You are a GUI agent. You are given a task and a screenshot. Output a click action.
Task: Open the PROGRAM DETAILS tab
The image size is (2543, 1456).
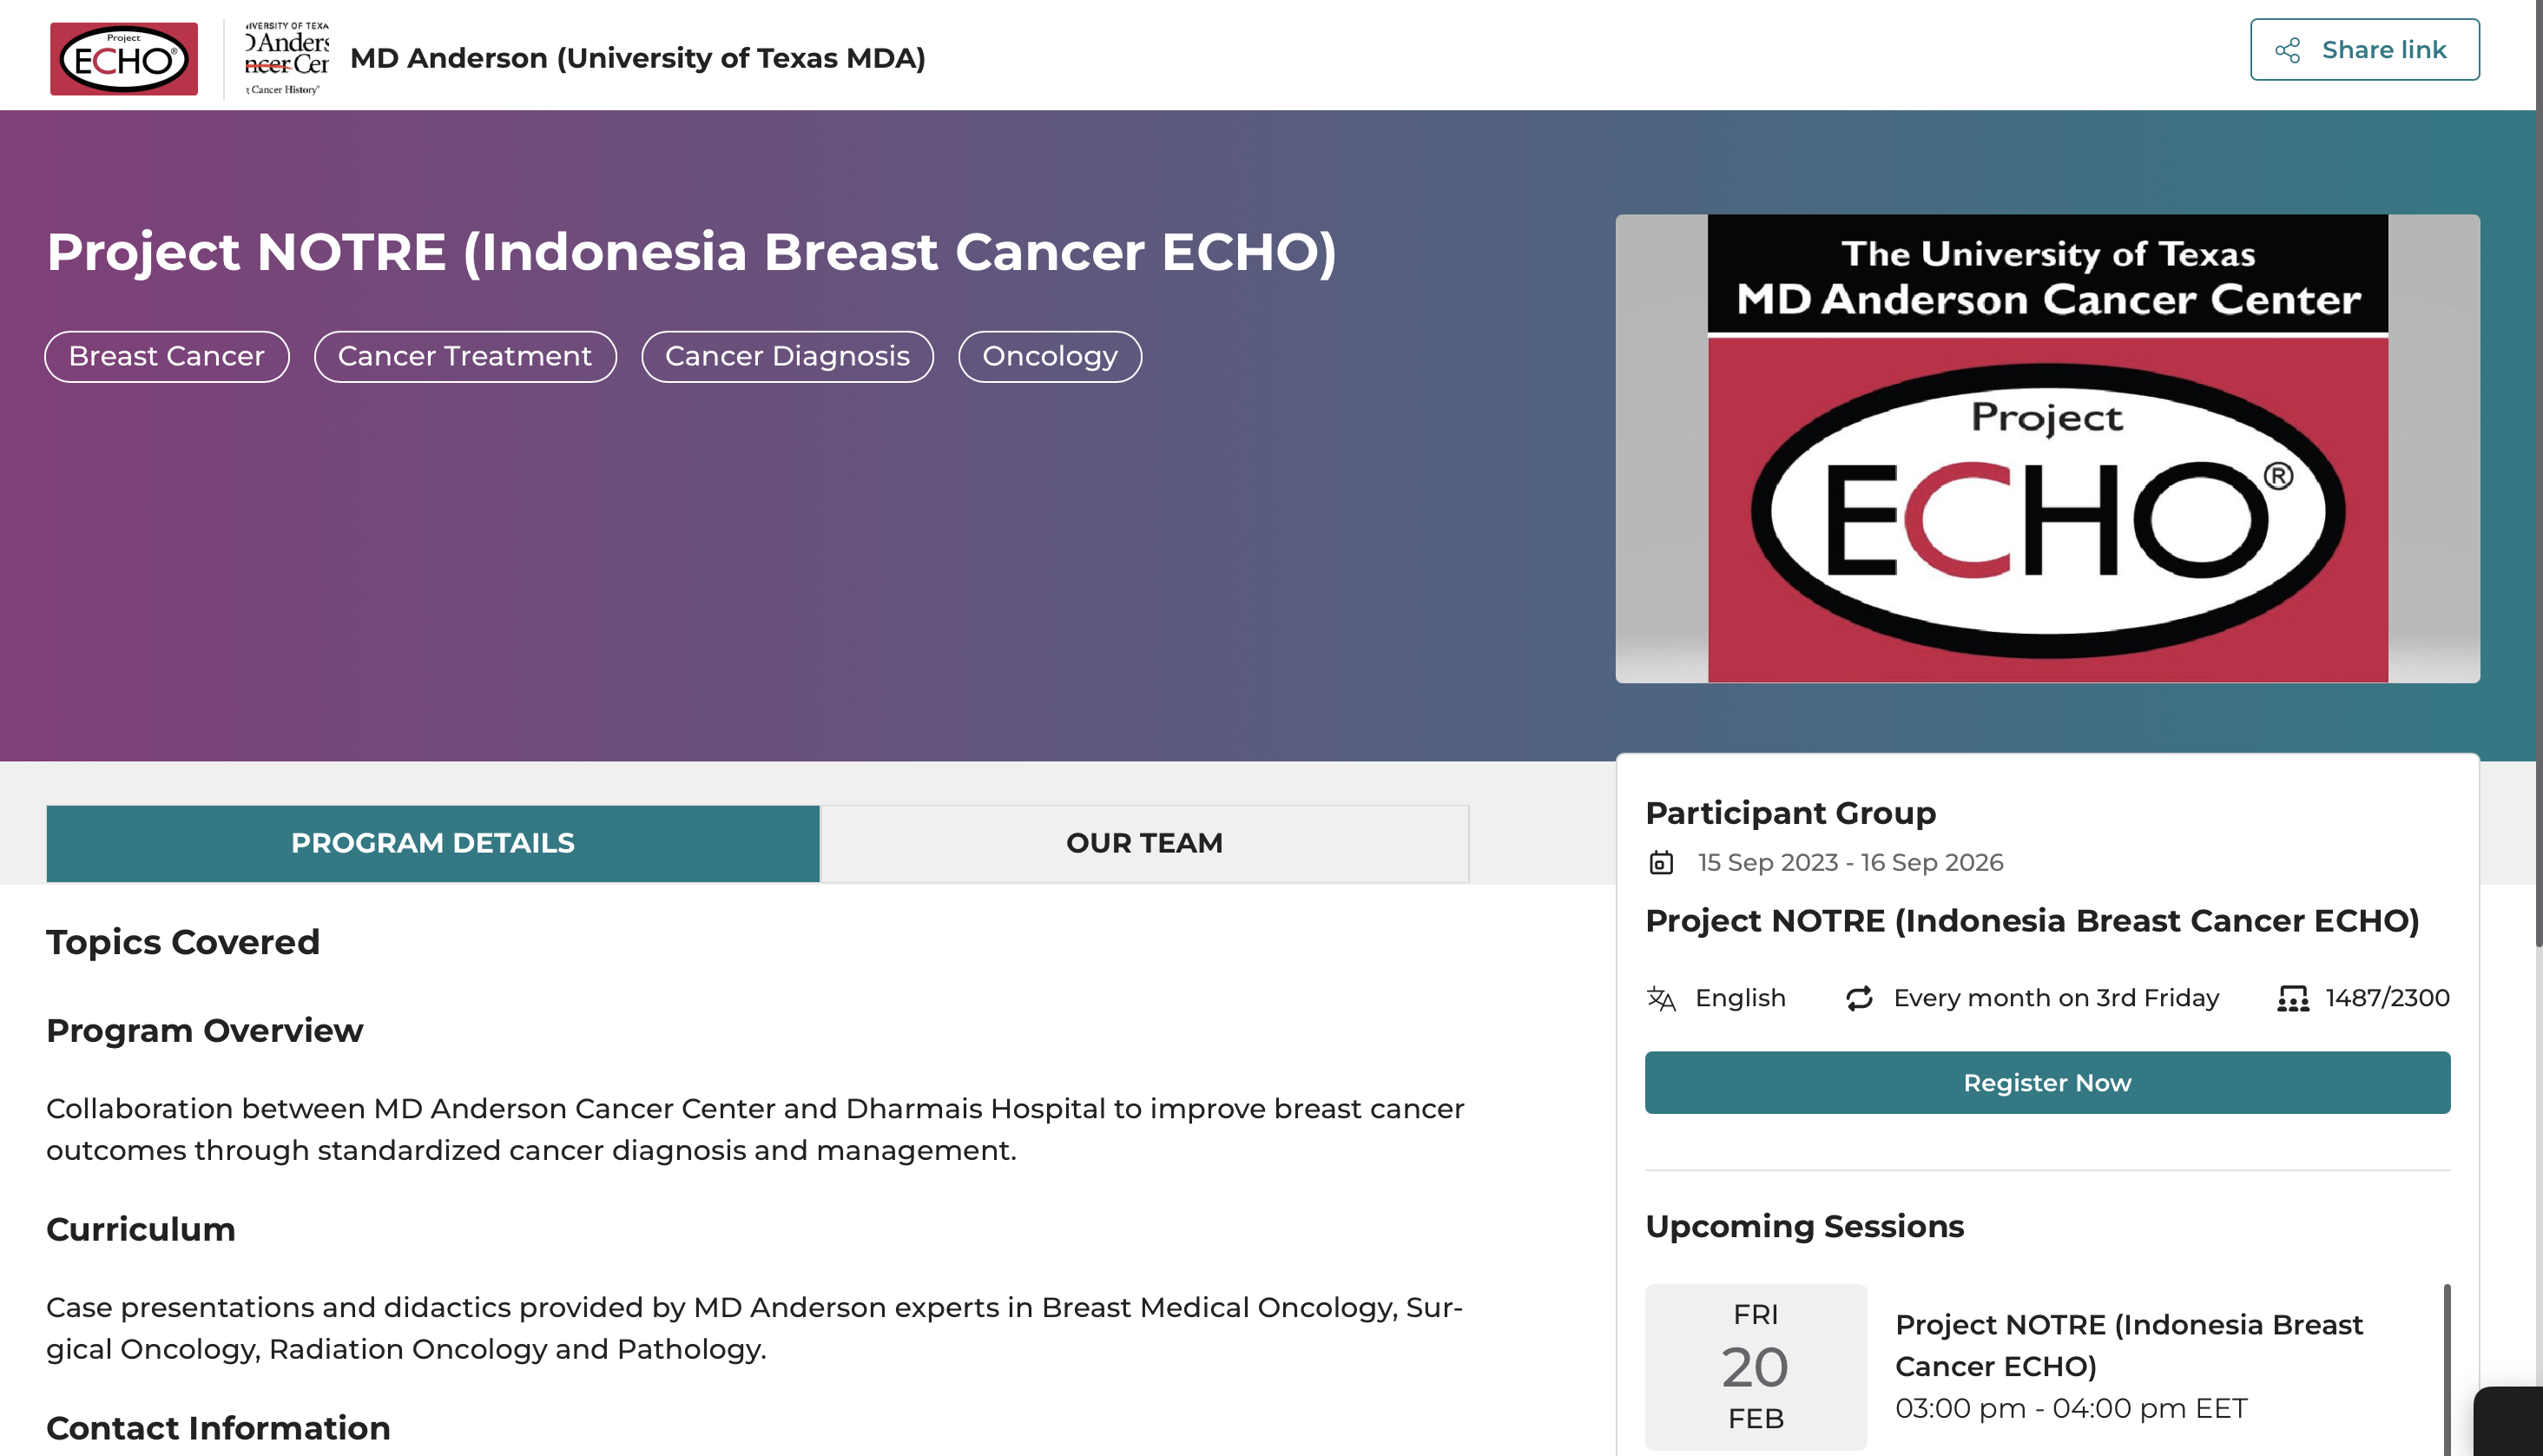click(x=432, y=843)
